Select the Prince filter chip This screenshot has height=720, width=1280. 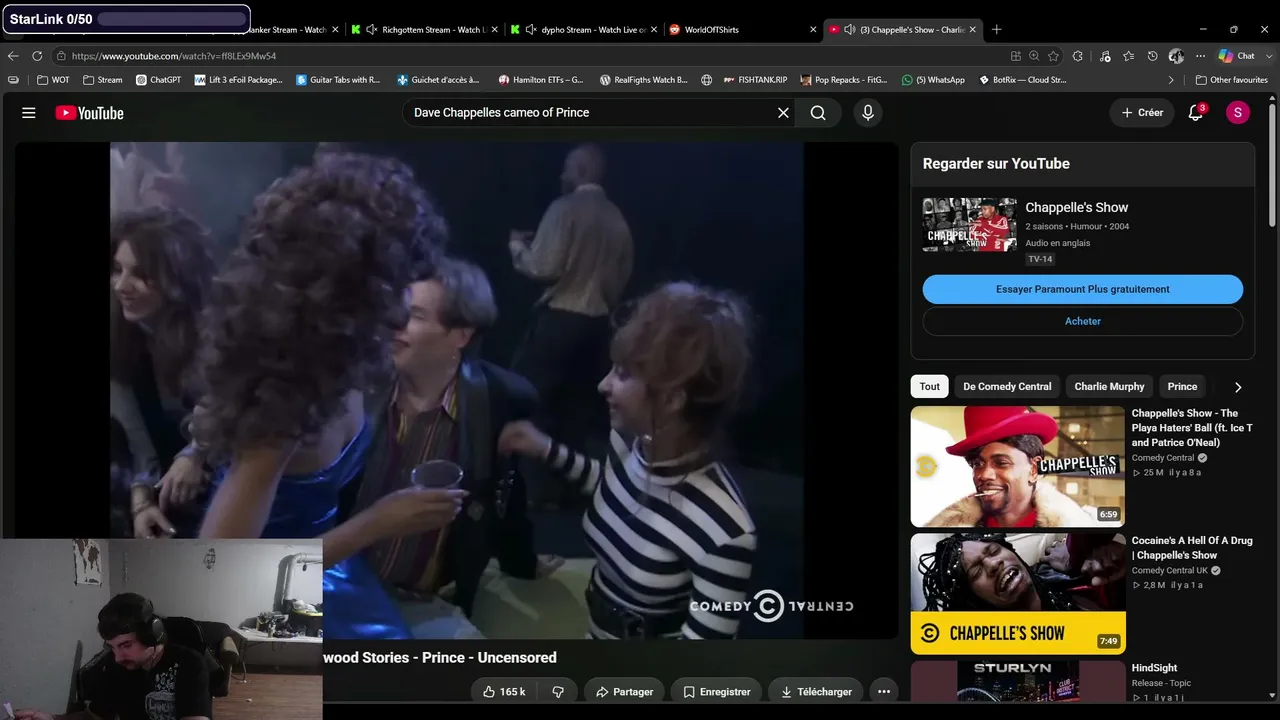(x=1182, y=387)
